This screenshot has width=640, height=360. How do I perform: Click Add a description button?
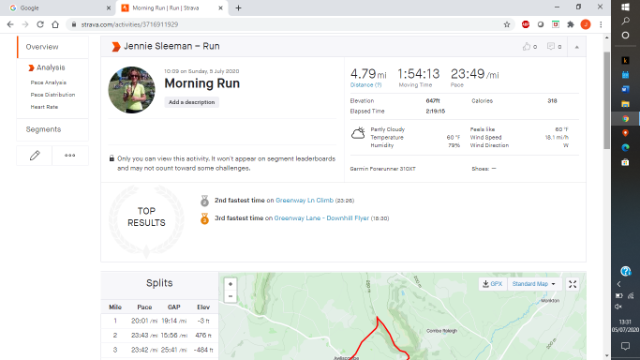pyautogui.click(x=192, y=102)
